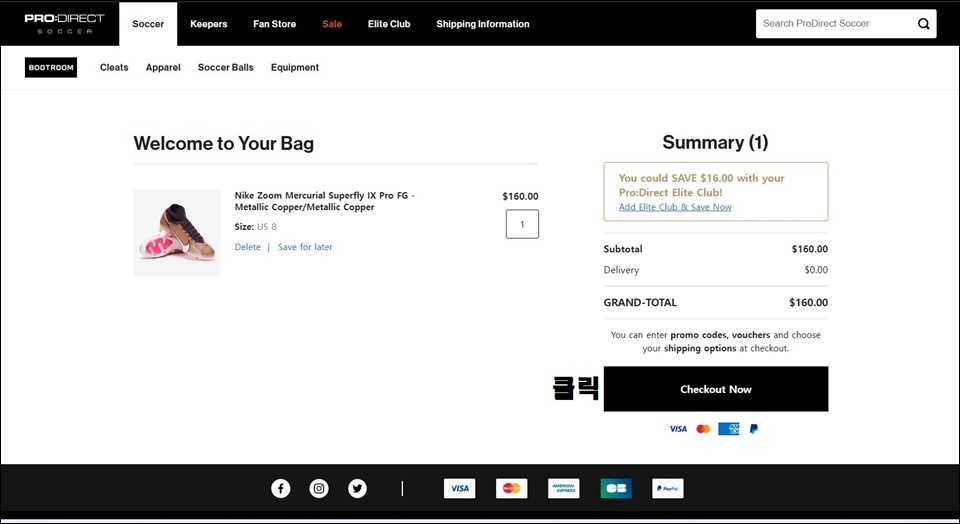Click the Delivery $0.00 value

(816, 270)
